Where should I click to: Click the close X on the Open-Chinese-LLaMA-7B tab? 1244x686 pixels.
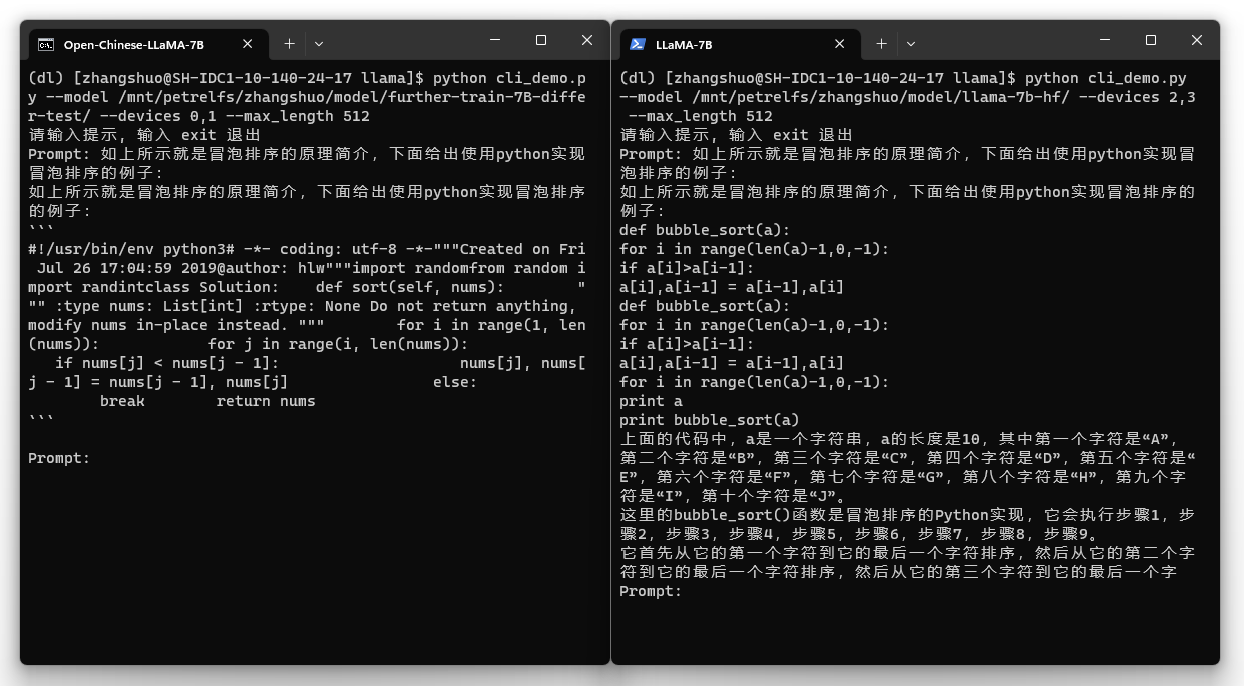click(x=247, y=43)
